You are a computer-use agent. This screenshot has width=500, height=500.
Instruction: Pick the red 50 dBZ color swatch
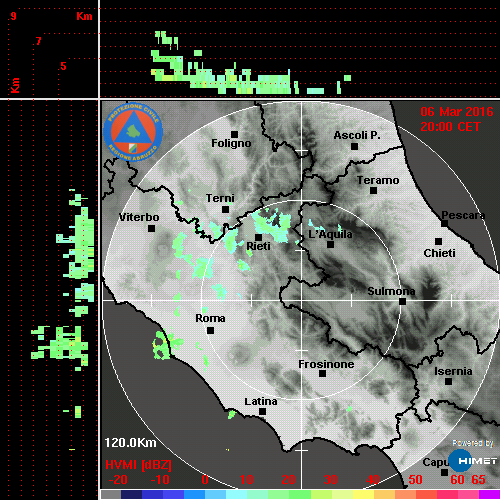(426, 494)
